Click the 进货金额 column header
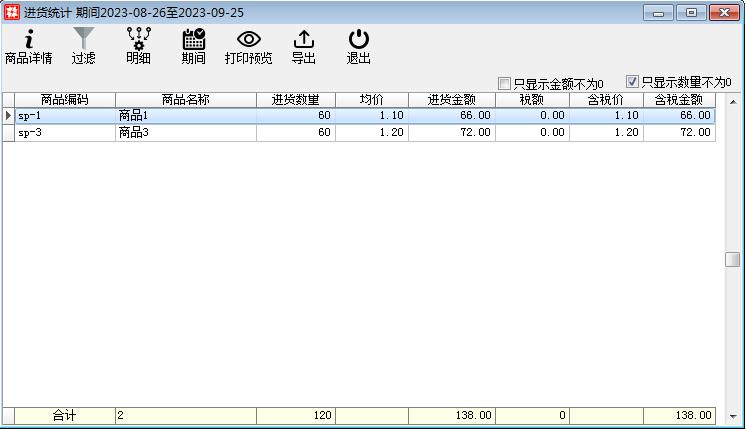 [x=451, y=100]
